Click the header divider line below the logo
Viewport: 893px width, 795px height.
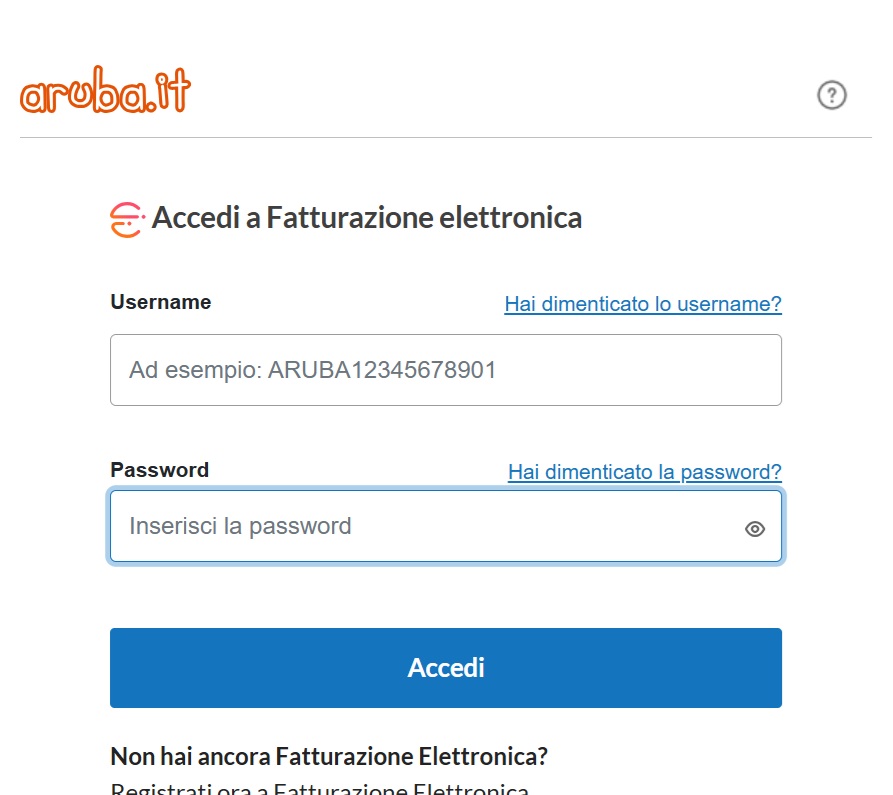(x=445, y=137)
